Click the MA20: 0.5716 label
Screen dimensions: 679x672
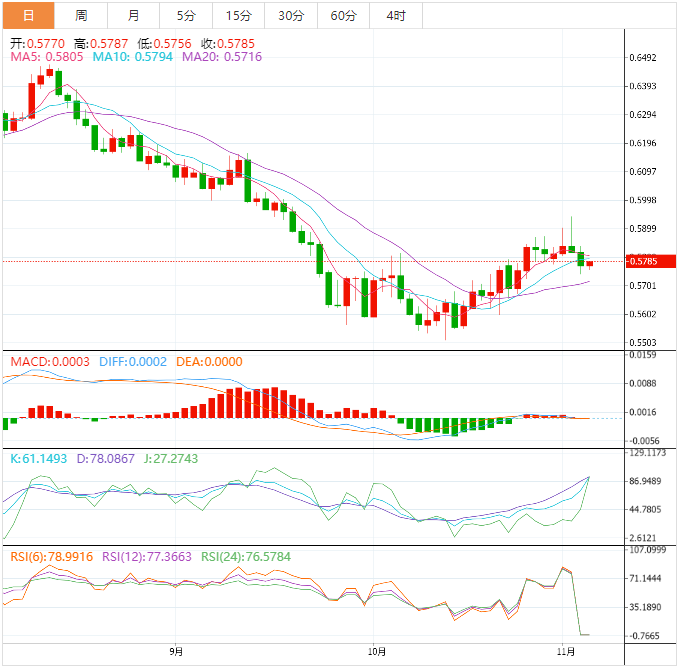point(222,57)
